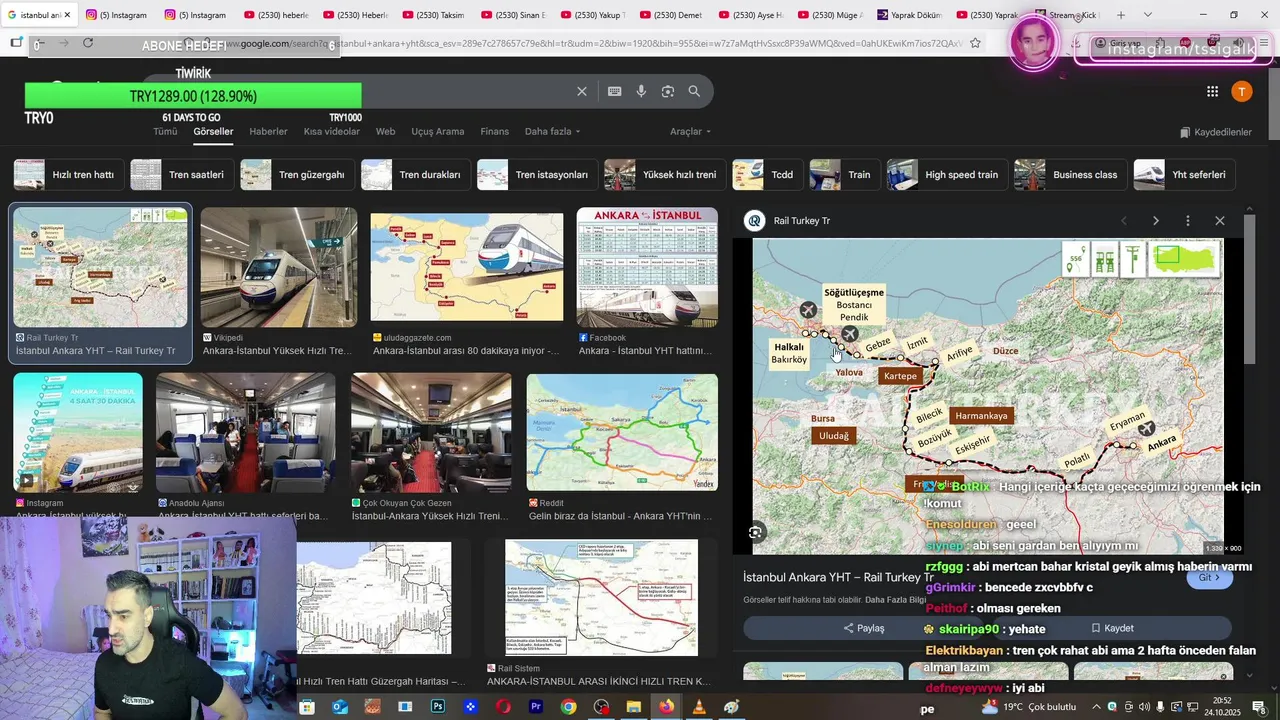Select the Tren güzergahı suggestion chip
Viewport: 1280px width, 720px height.
pos(297,175)
